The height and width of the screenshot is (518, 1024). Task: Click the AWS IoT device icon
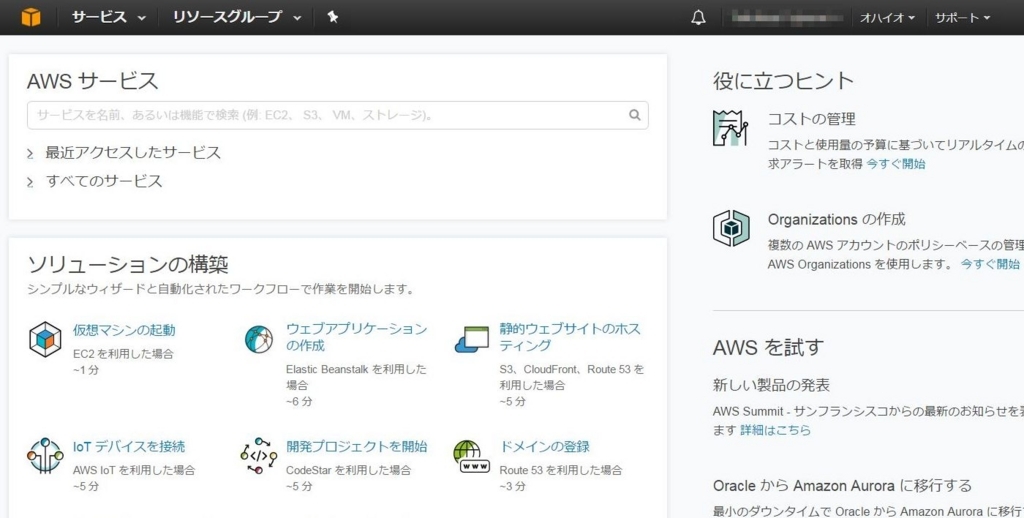pos(45,455)
